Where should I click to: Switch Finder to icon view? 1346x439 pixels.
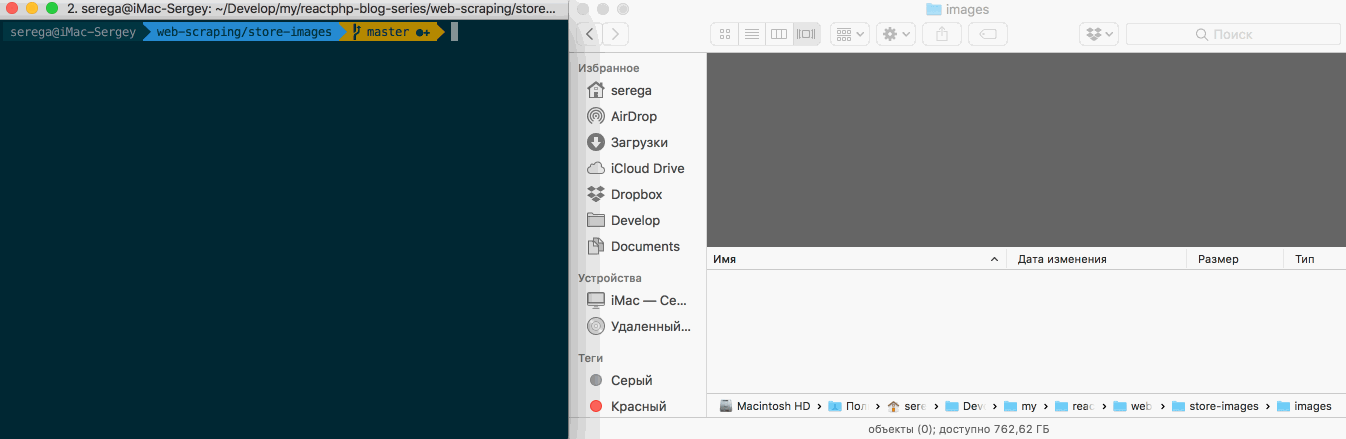(x=724, y=34)
